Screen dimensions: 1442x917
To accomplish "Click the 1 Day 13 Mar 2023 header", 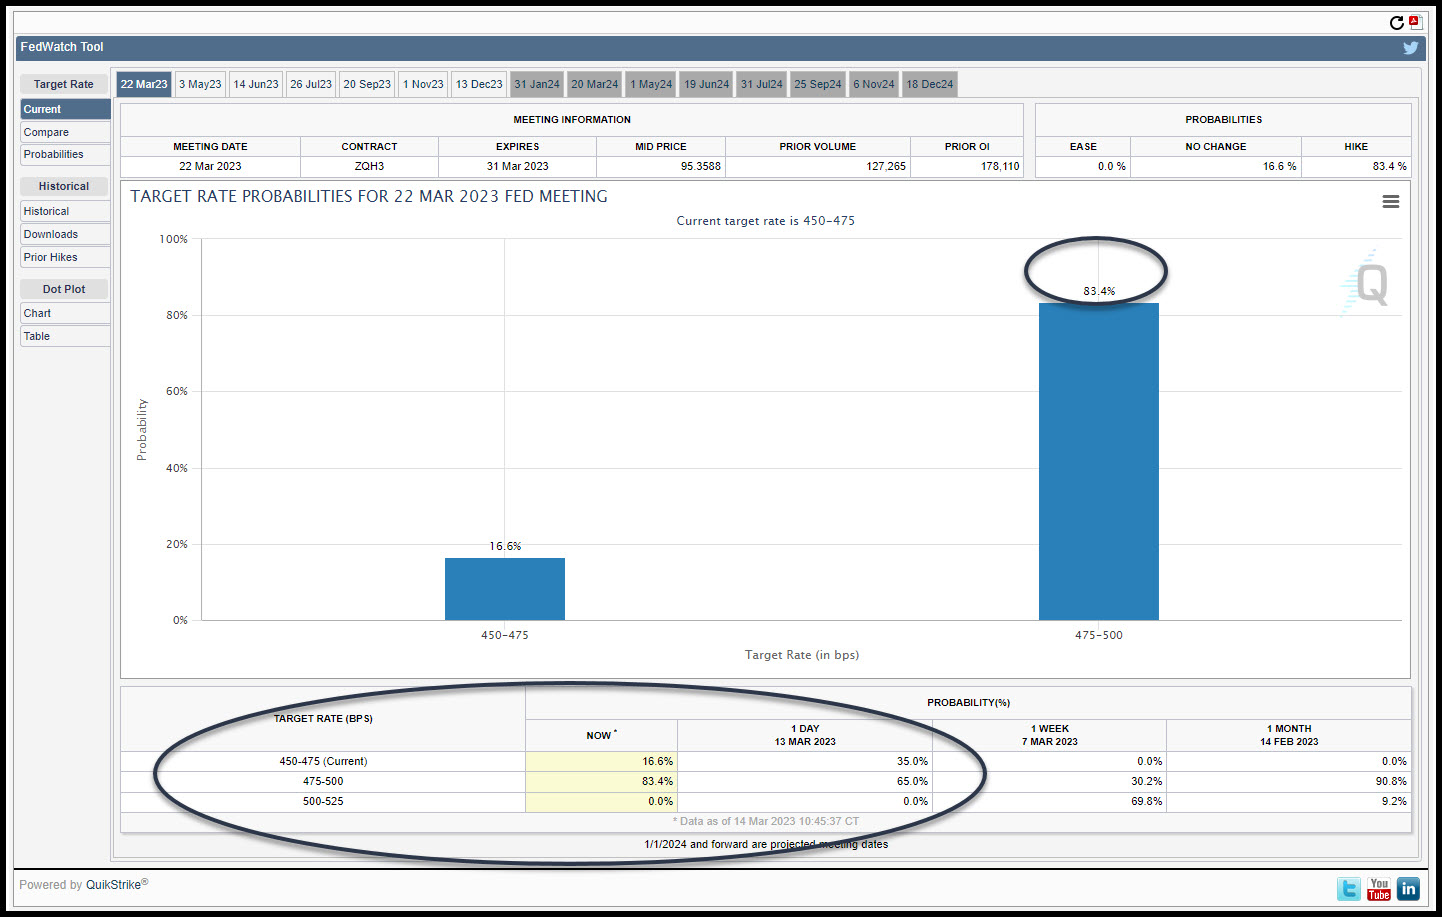I will coord(805,735).
